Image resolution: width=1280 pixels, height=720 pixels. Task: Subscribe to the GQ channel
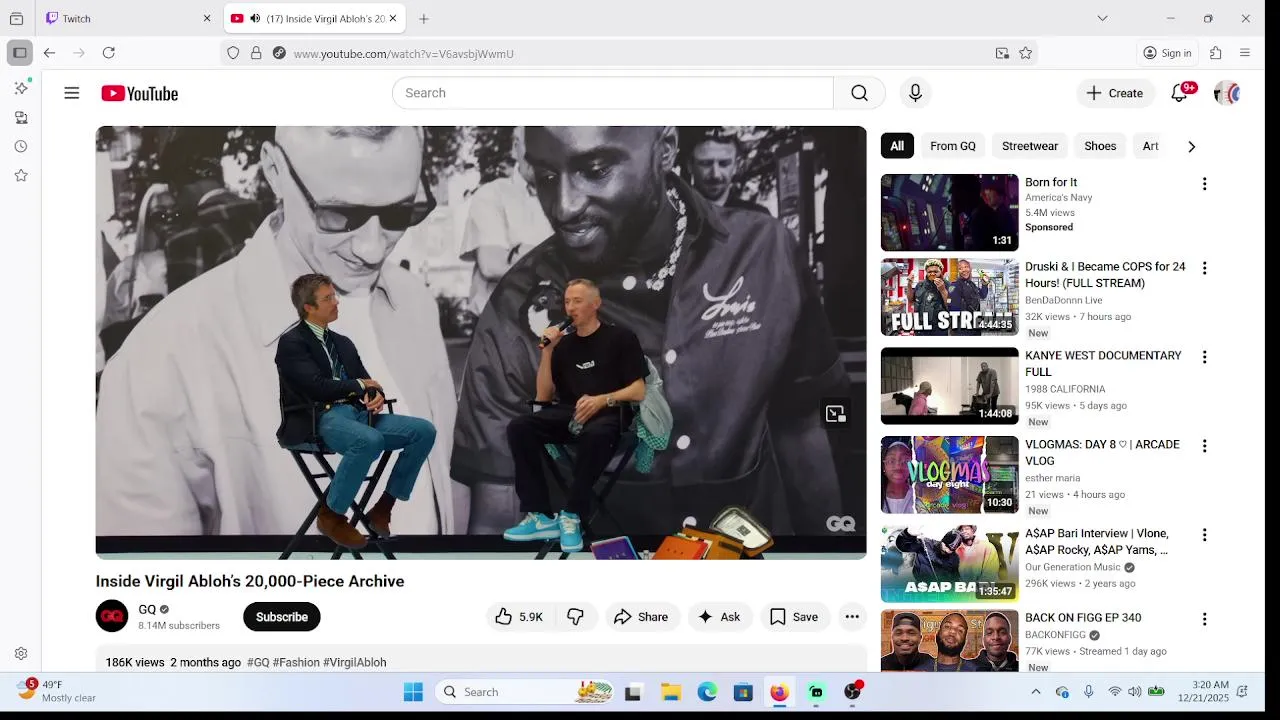click(x=282, y=617)
